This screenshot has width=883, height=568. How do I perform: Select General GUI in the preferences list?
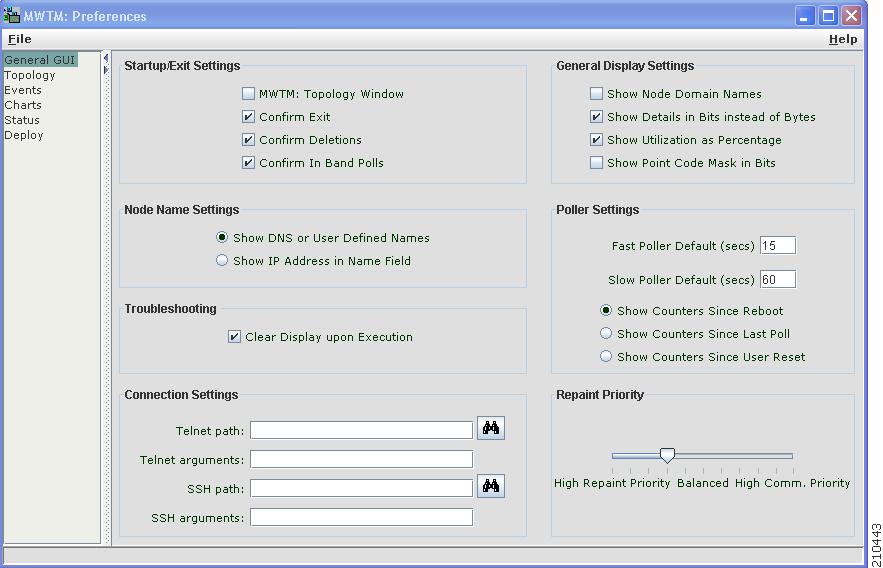39,60
